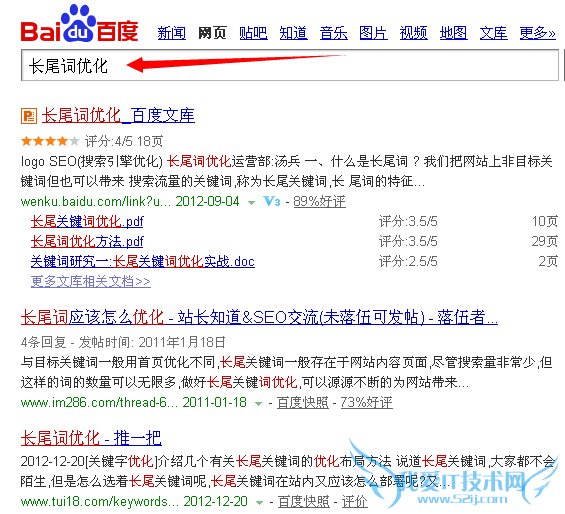
Task: Expand dropdown arrow after www.im286.com date
Action: (x=258, y=403)
